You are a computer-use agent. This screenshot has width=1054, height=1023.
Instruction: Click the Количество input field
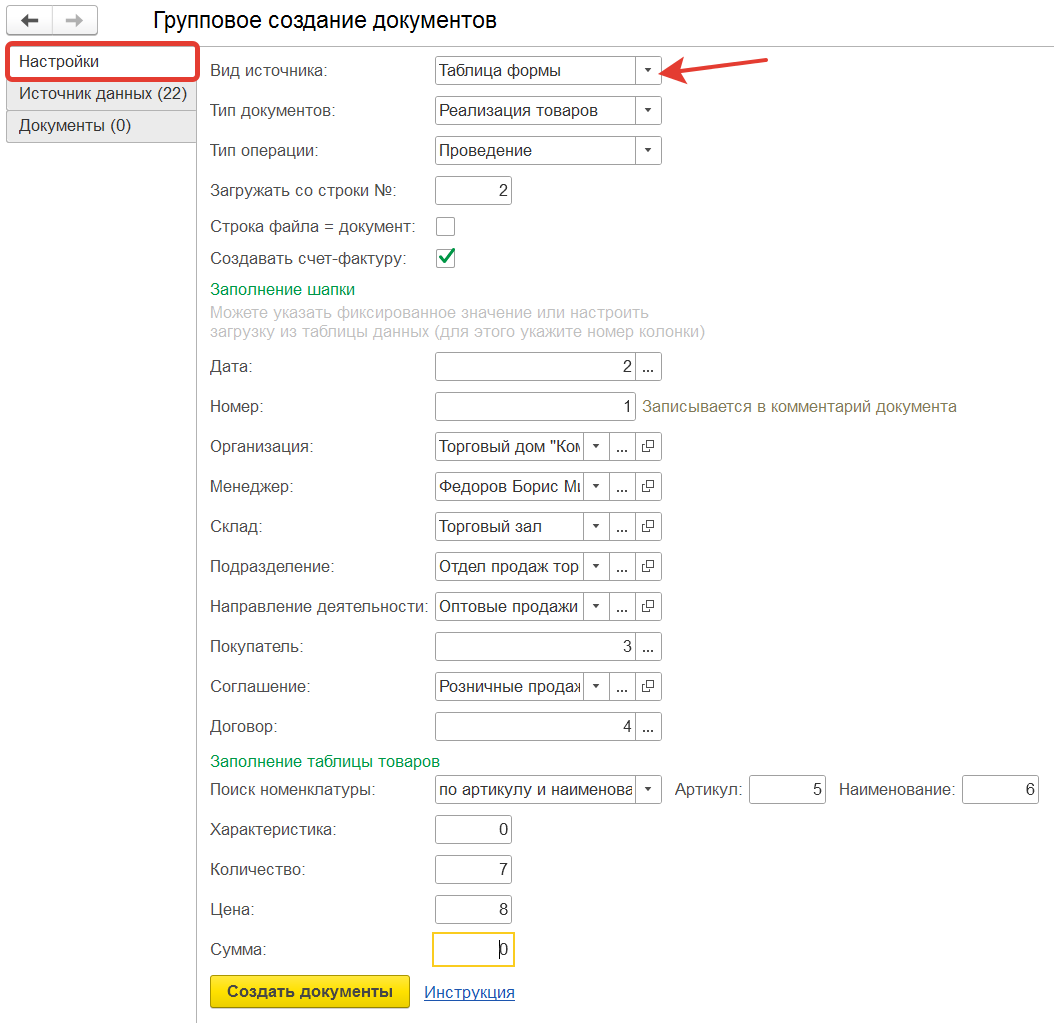tap(473, 869)
